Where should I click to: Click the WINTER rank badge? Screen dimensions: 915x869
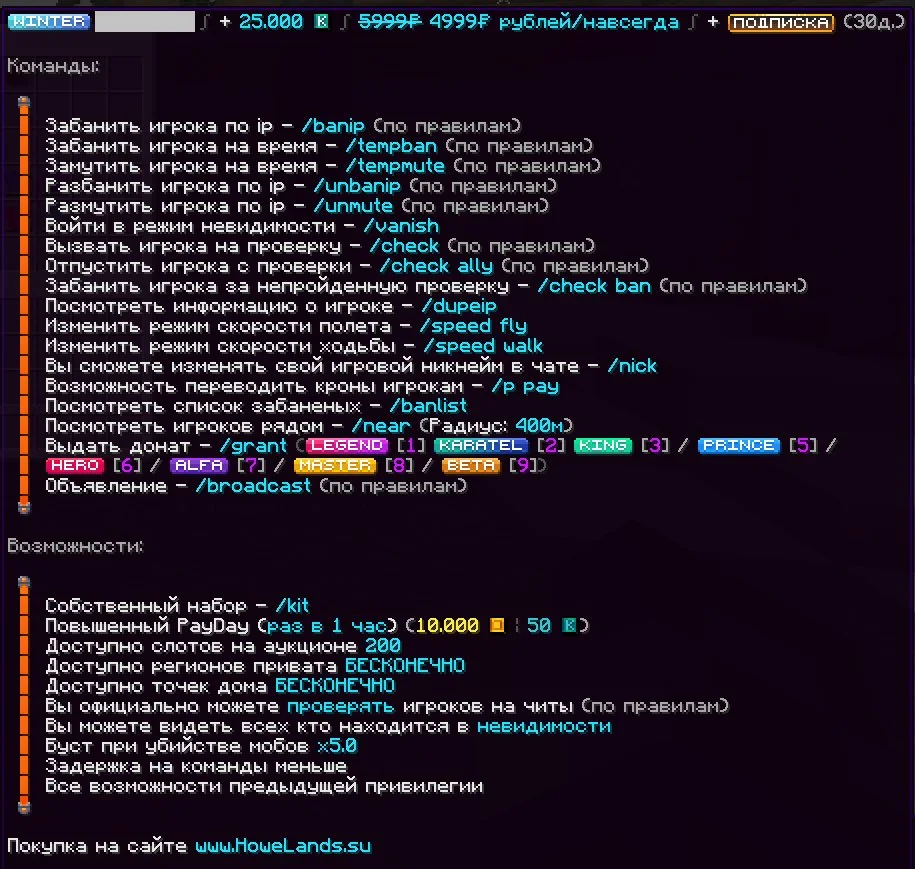pyautogui.click(x=48, y=22)
